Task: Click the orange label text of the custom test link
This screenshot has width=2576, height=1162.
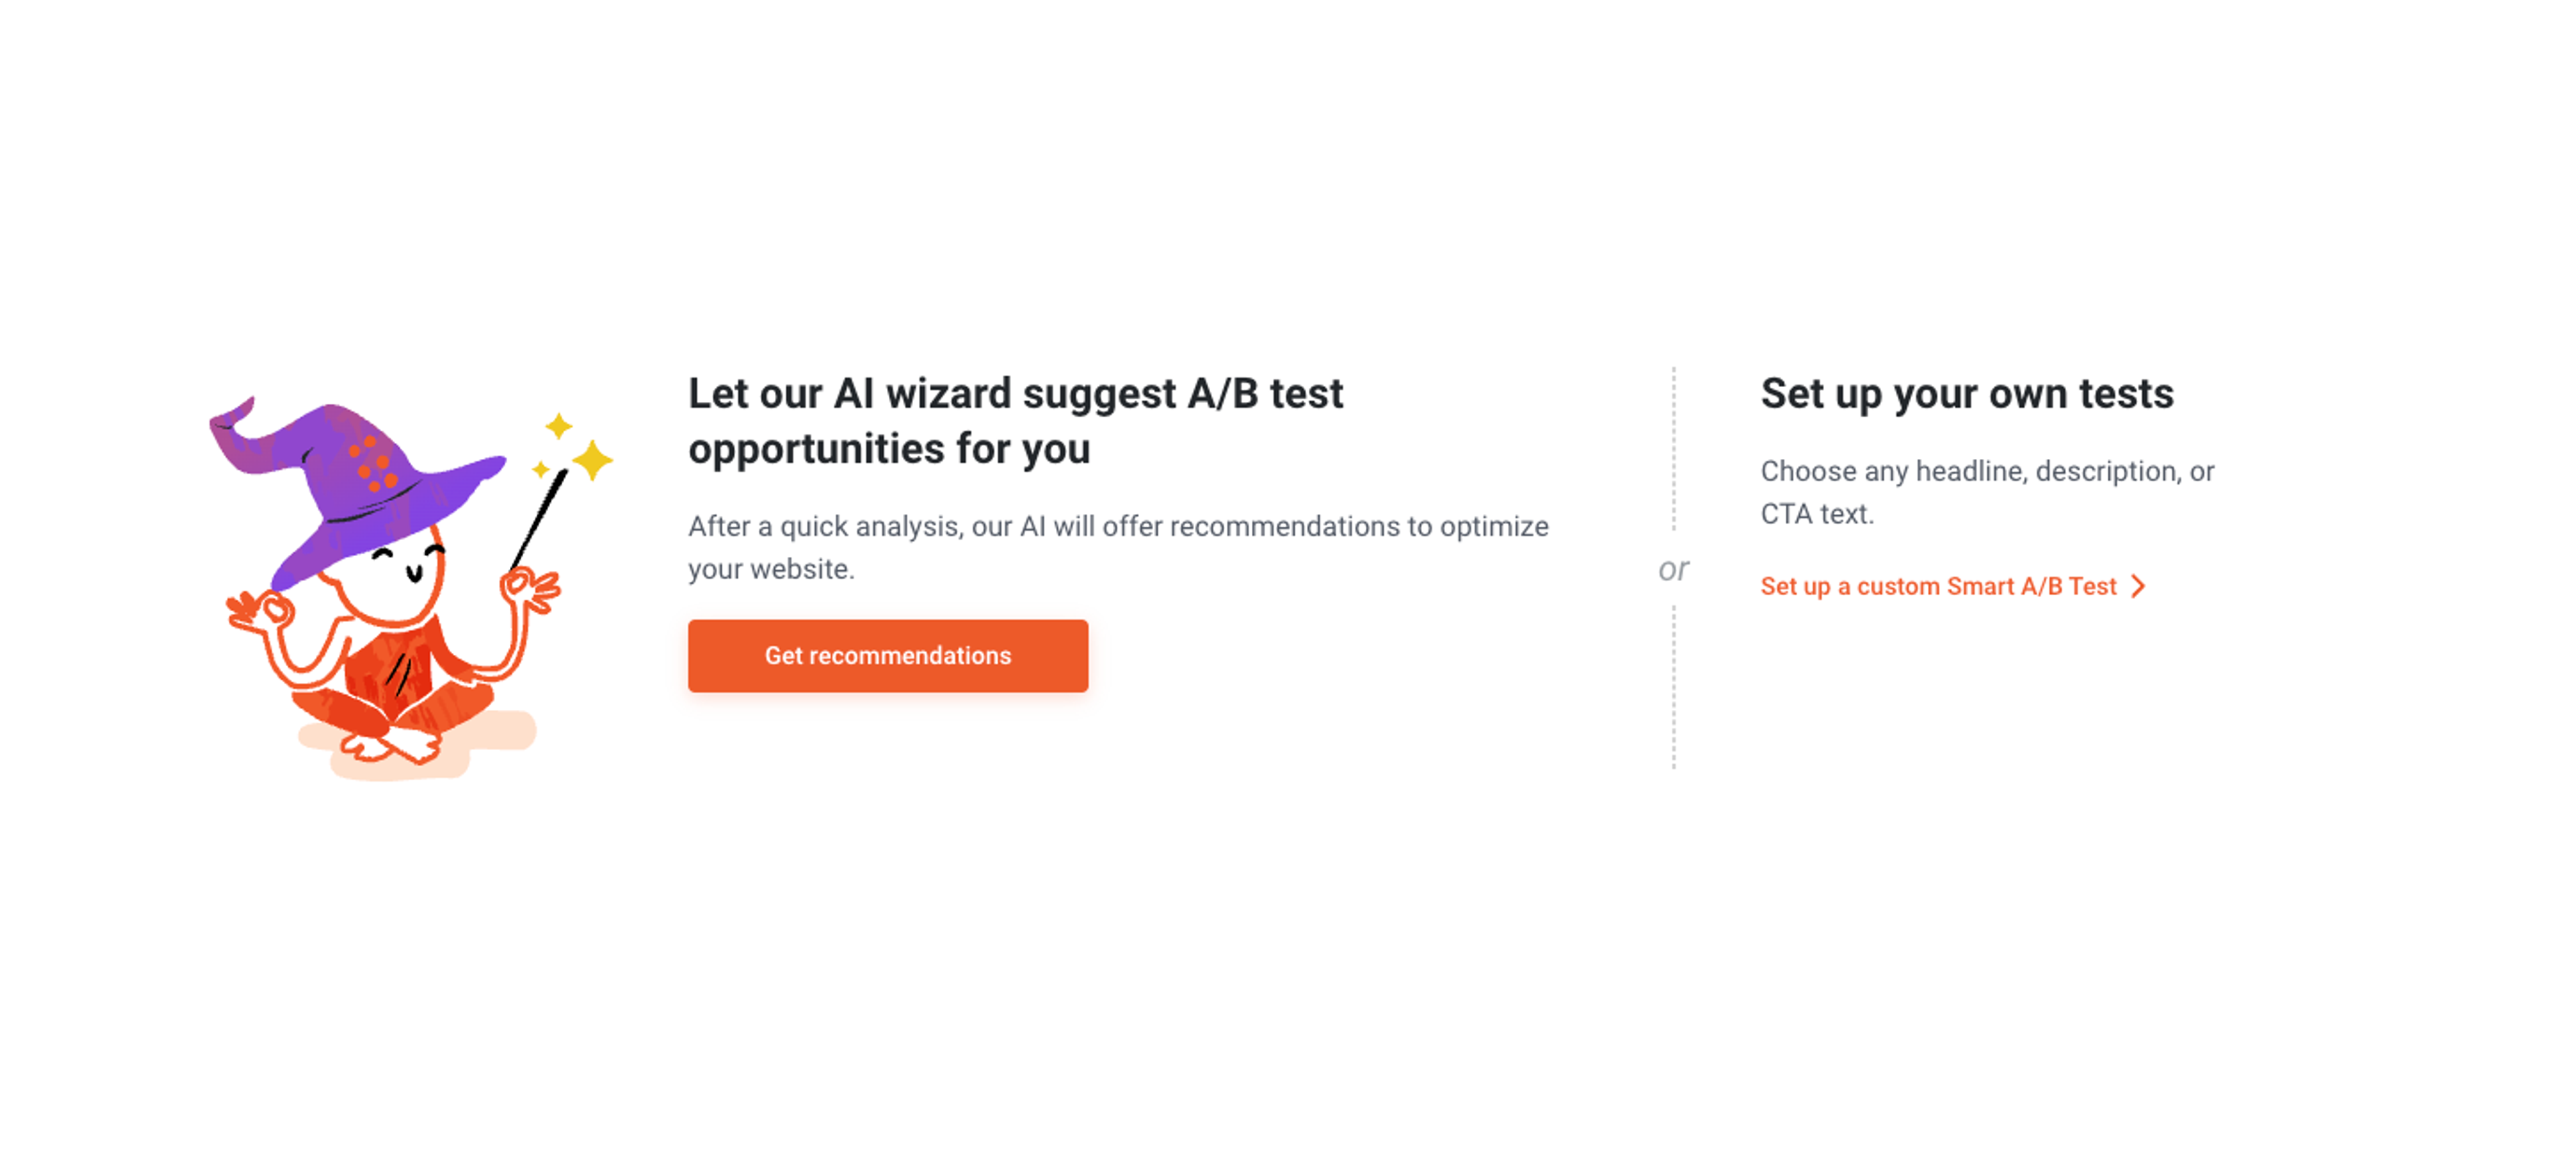Action: (1940, 586)
